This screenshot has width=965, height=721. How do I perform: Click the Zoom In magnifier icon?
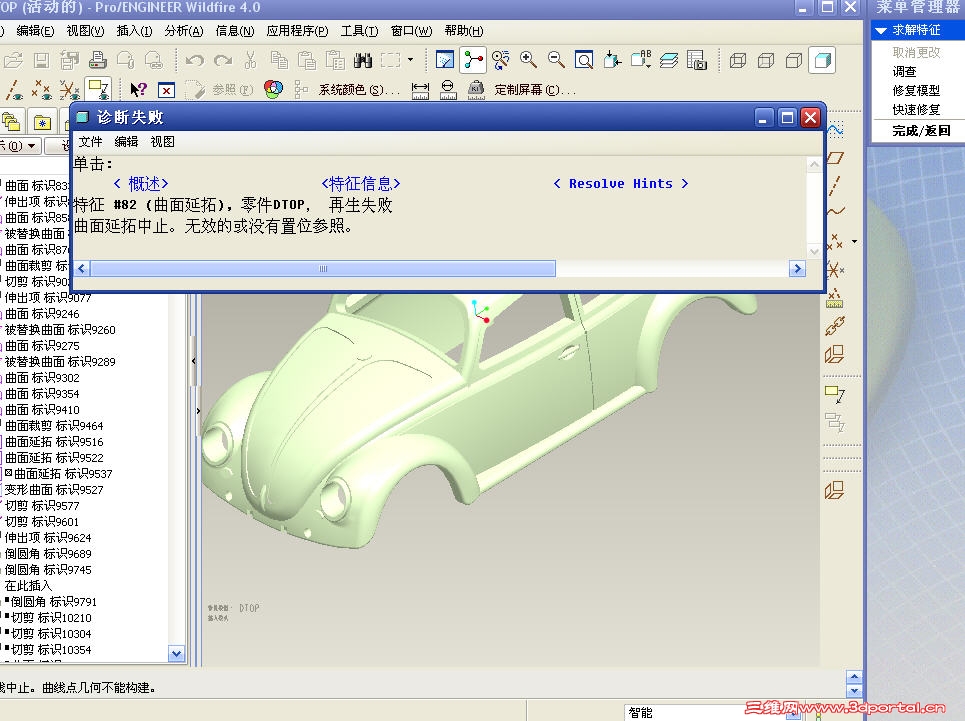point(528,60)
